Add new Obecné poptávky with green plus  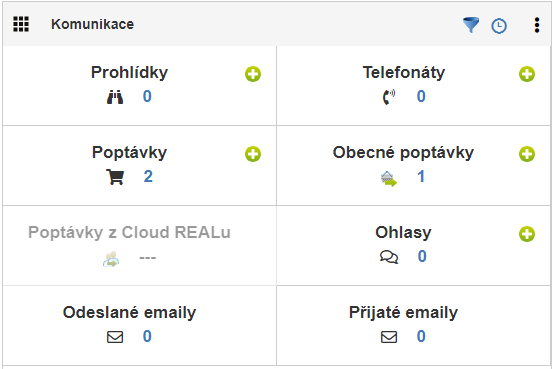tap(527, 154)
